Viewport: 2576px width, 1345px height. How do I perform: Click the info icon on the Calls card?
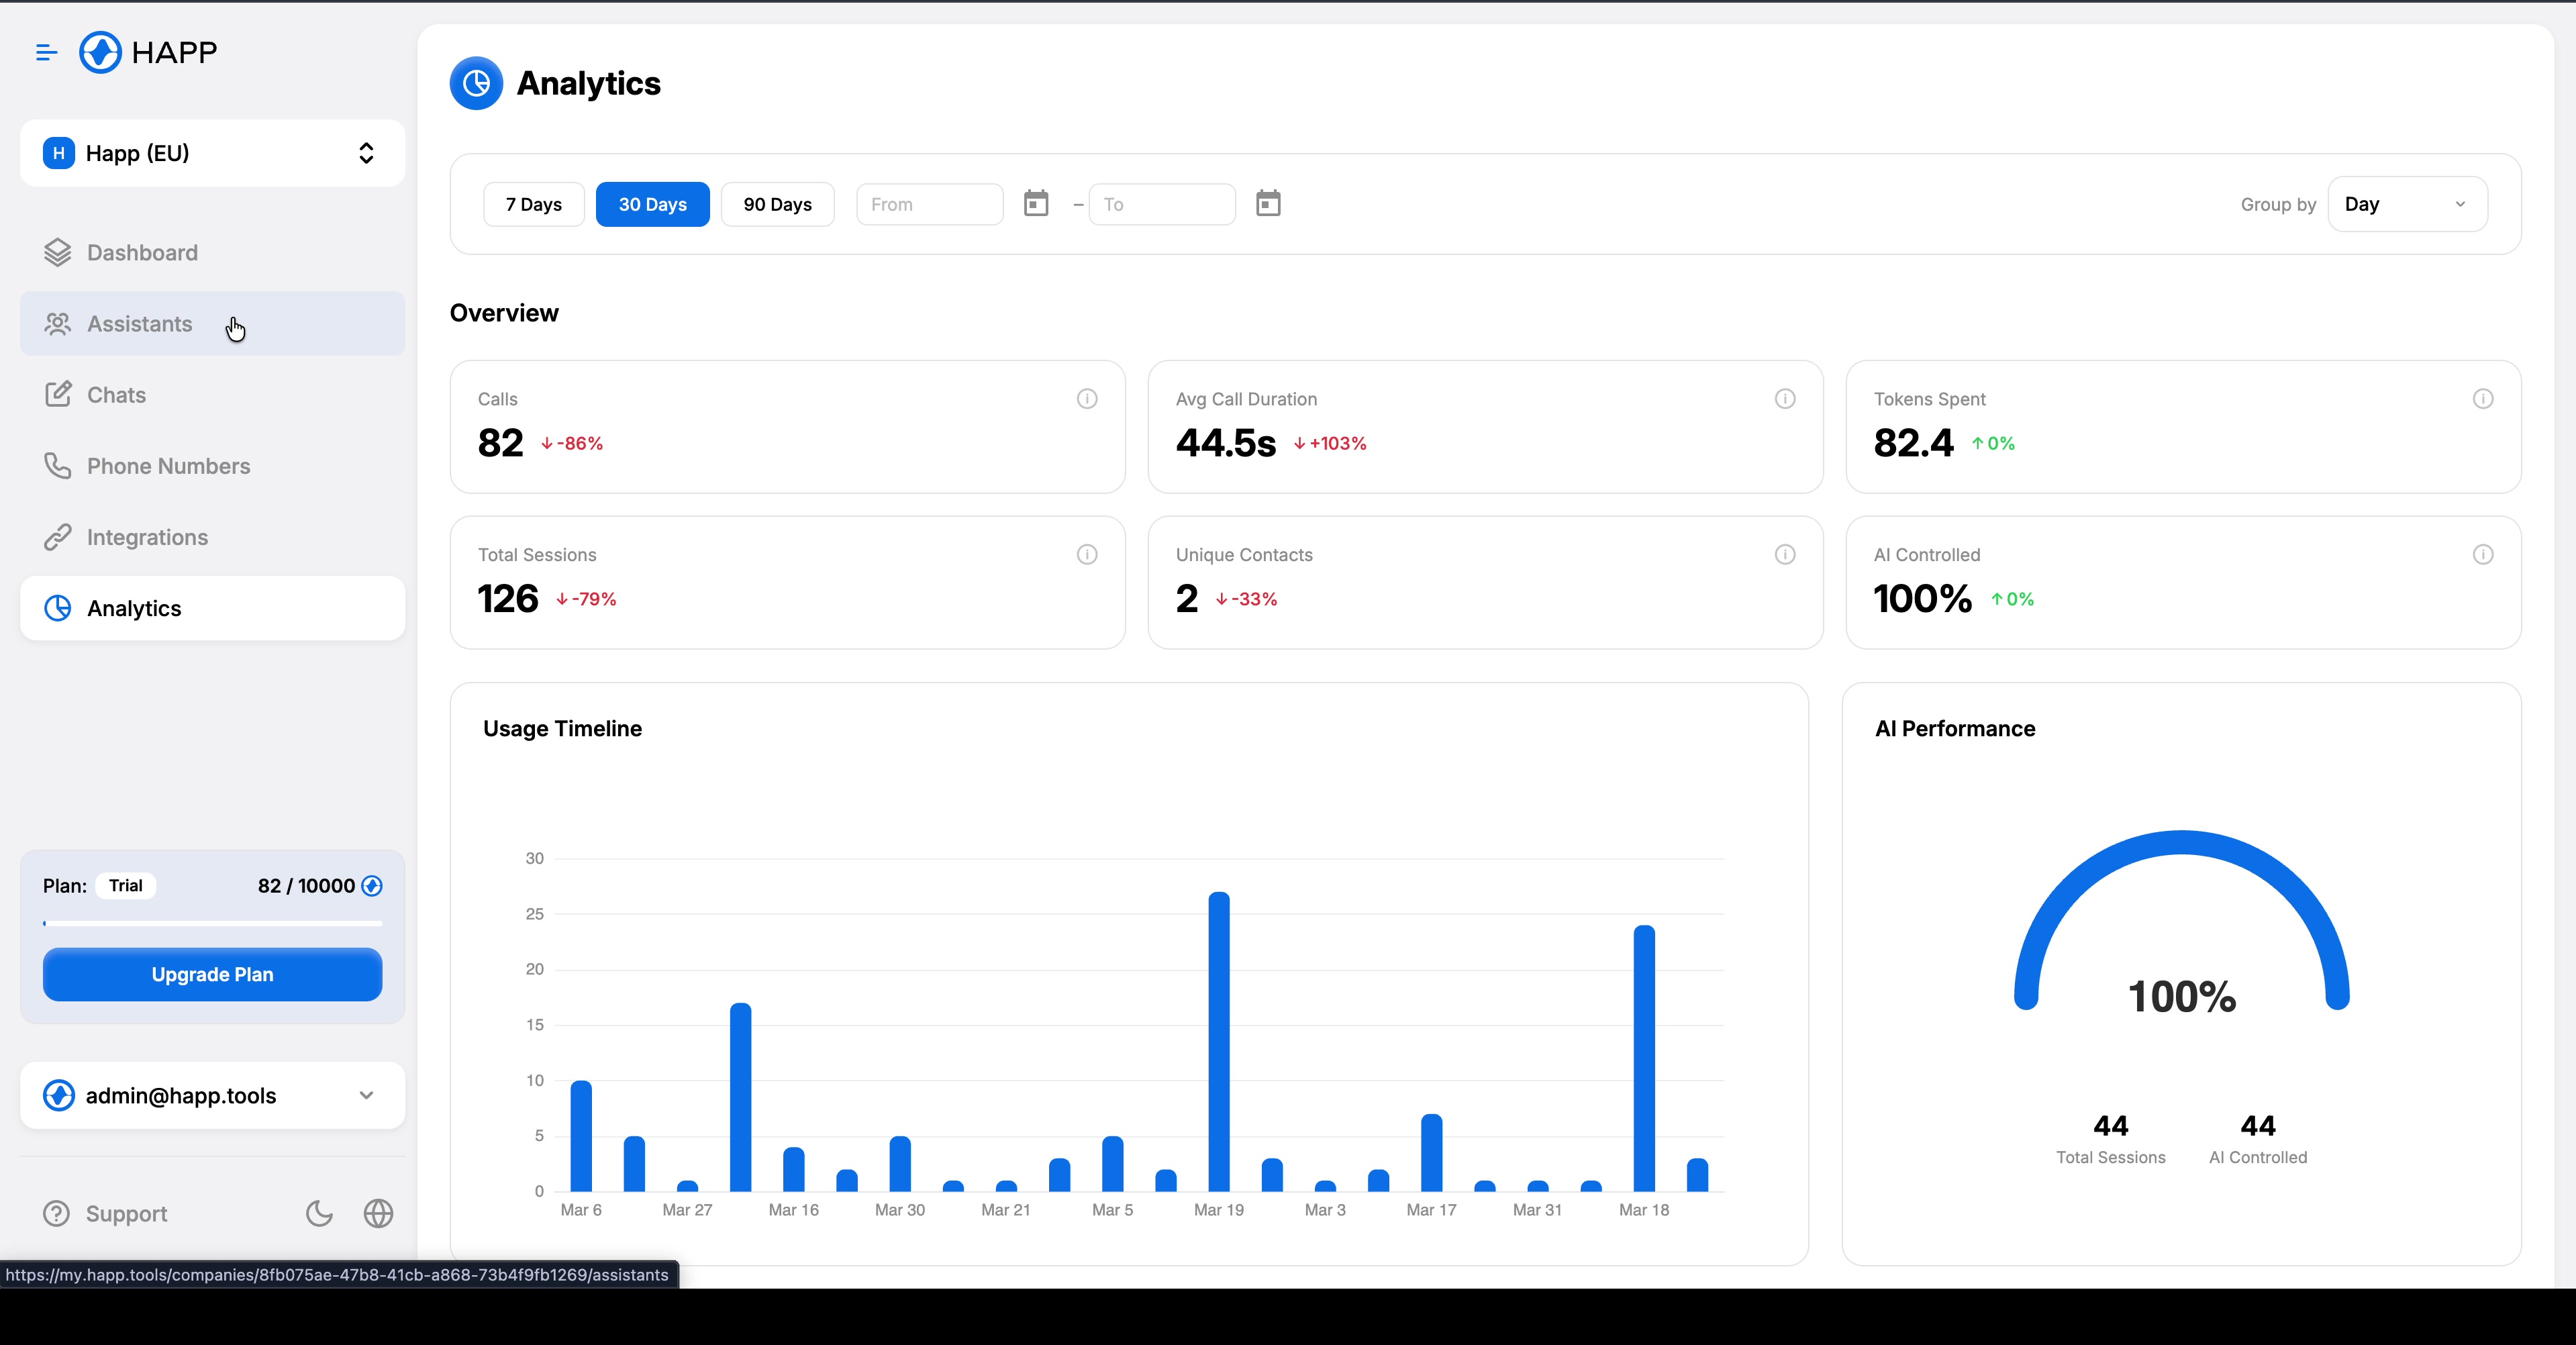tap(1087, 399)
